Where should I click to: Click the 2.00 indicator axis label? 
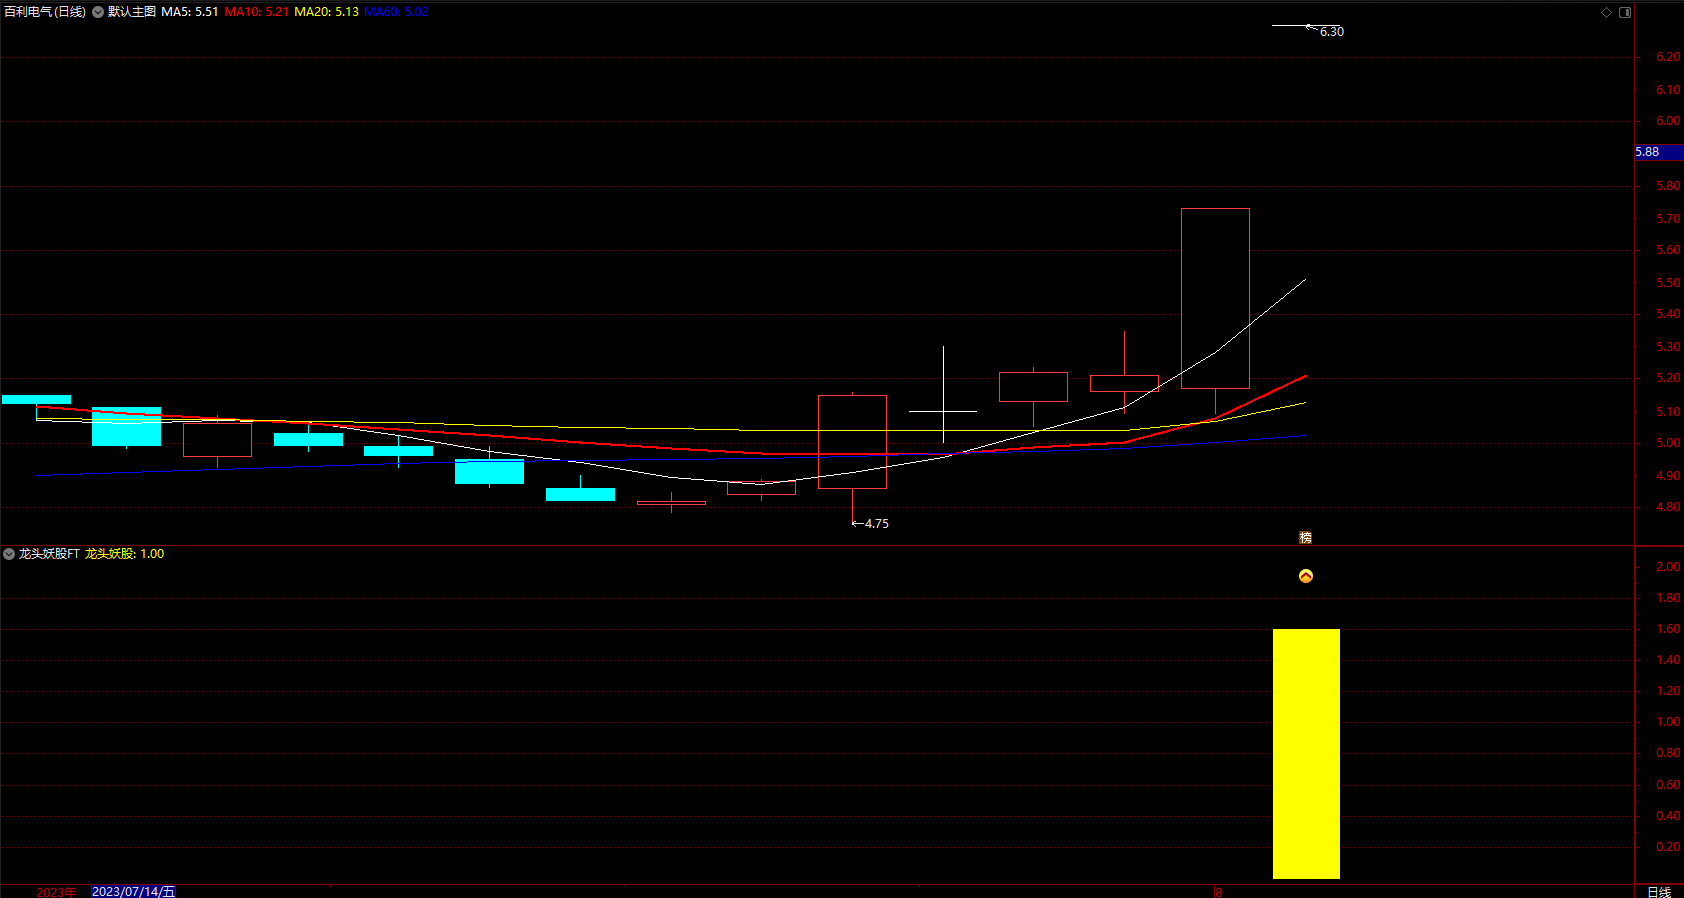click(1668, 567)
